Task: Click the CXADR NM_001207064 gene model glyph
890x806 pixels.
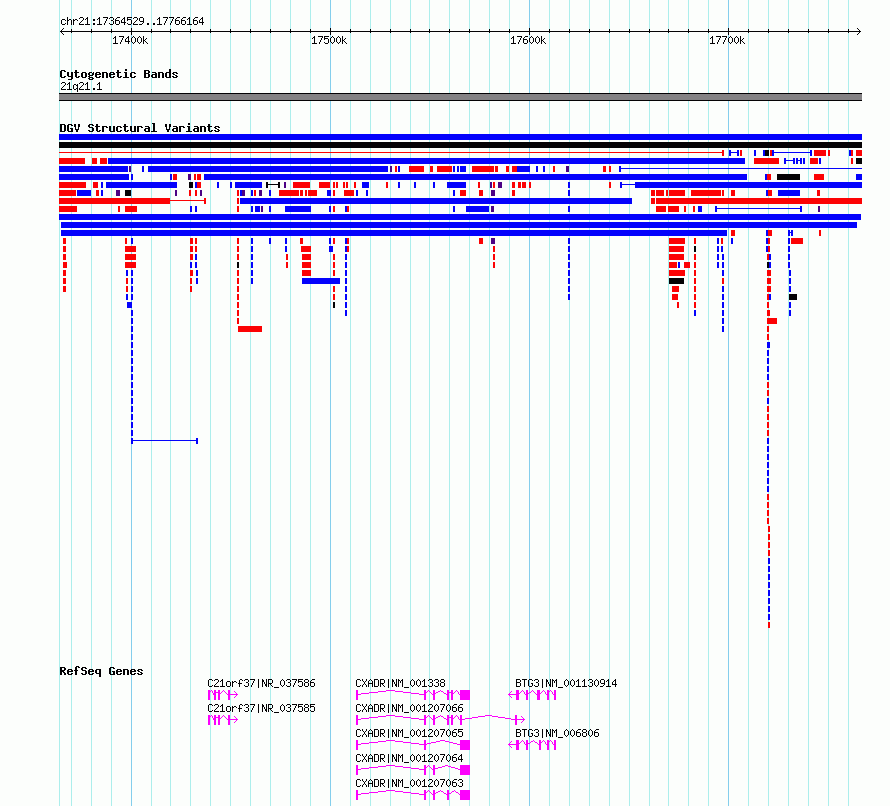Action: pos(413,770)
